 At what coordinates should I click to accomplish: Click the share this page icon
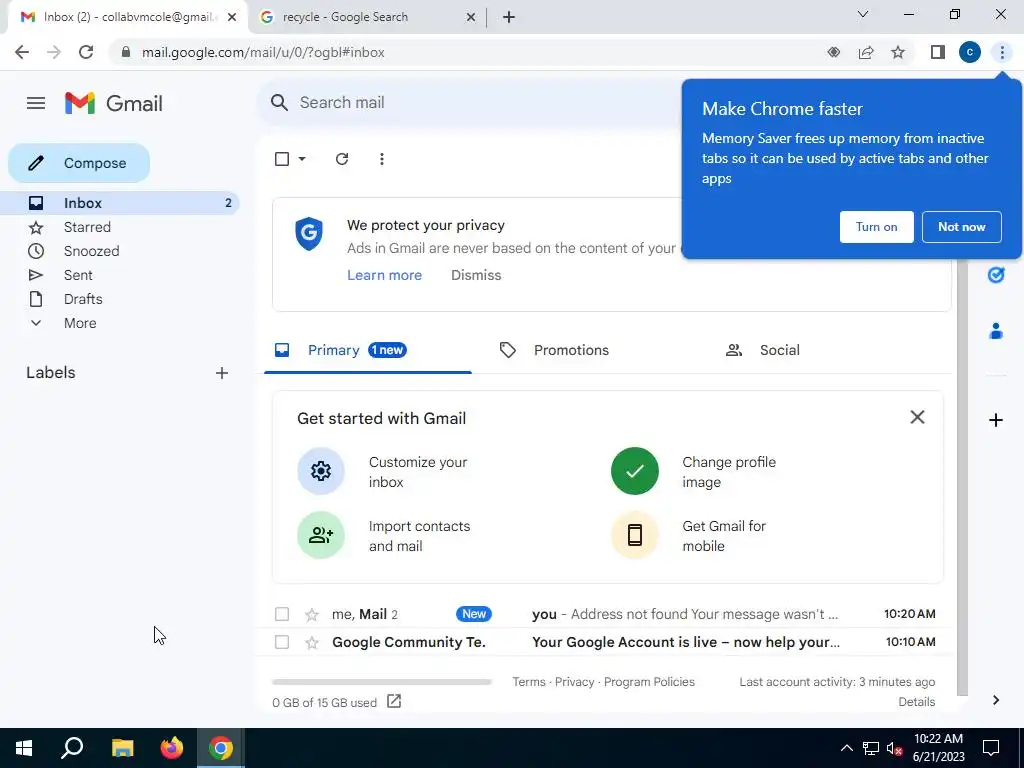click(x=866, y=52)
